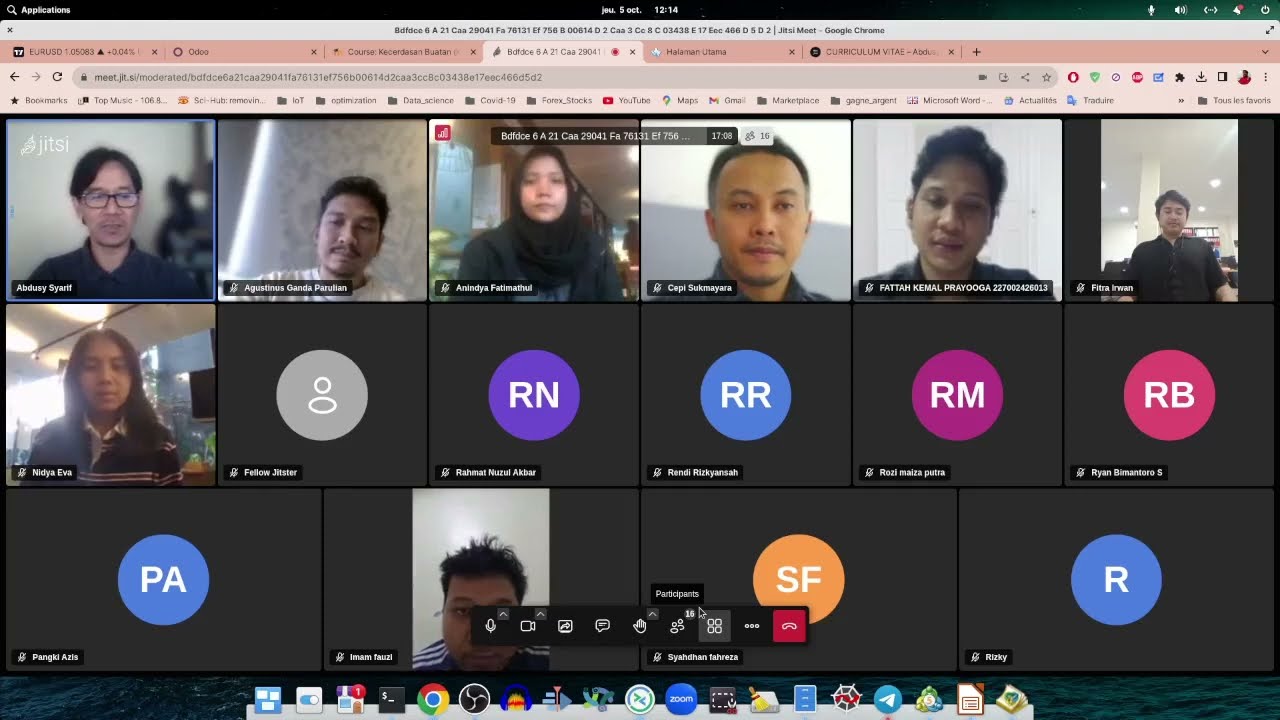Open the red connection stats indicator on Anindya's tile

[x=442, y=132]
